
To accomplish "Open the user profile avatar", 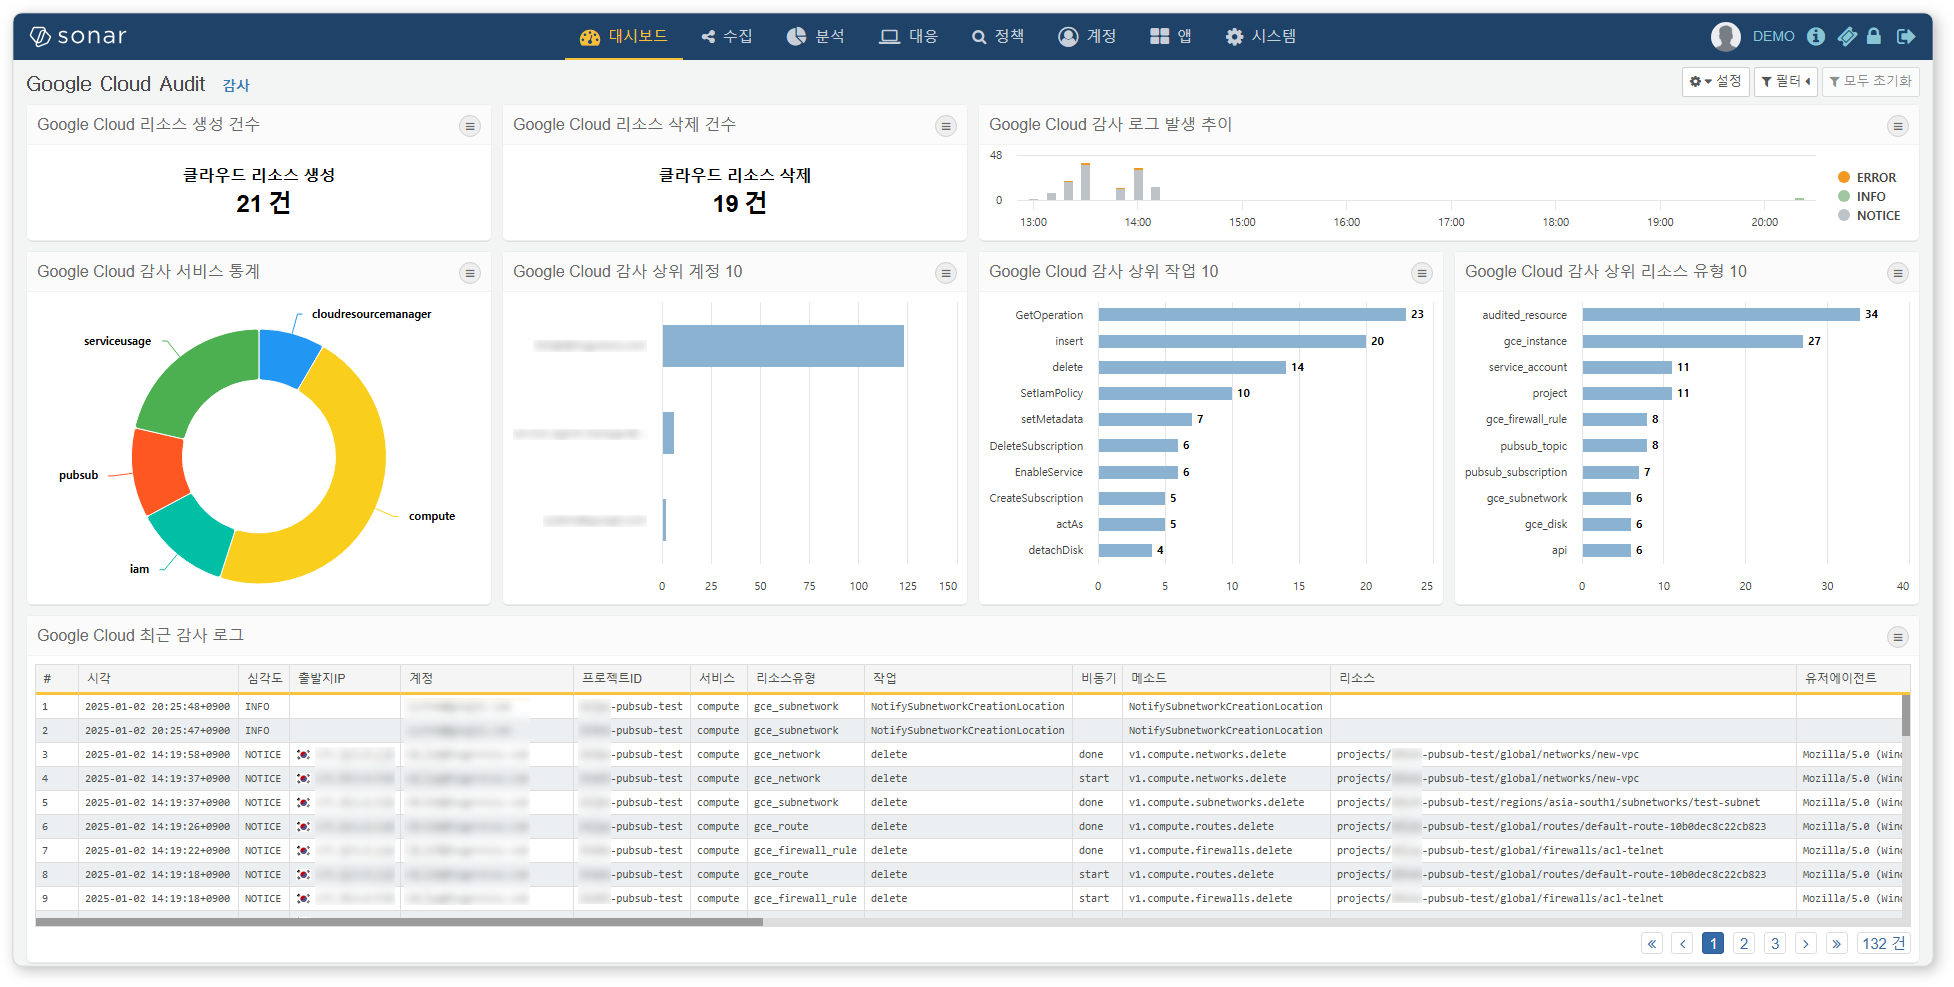I will click(x=1726, y=37).
